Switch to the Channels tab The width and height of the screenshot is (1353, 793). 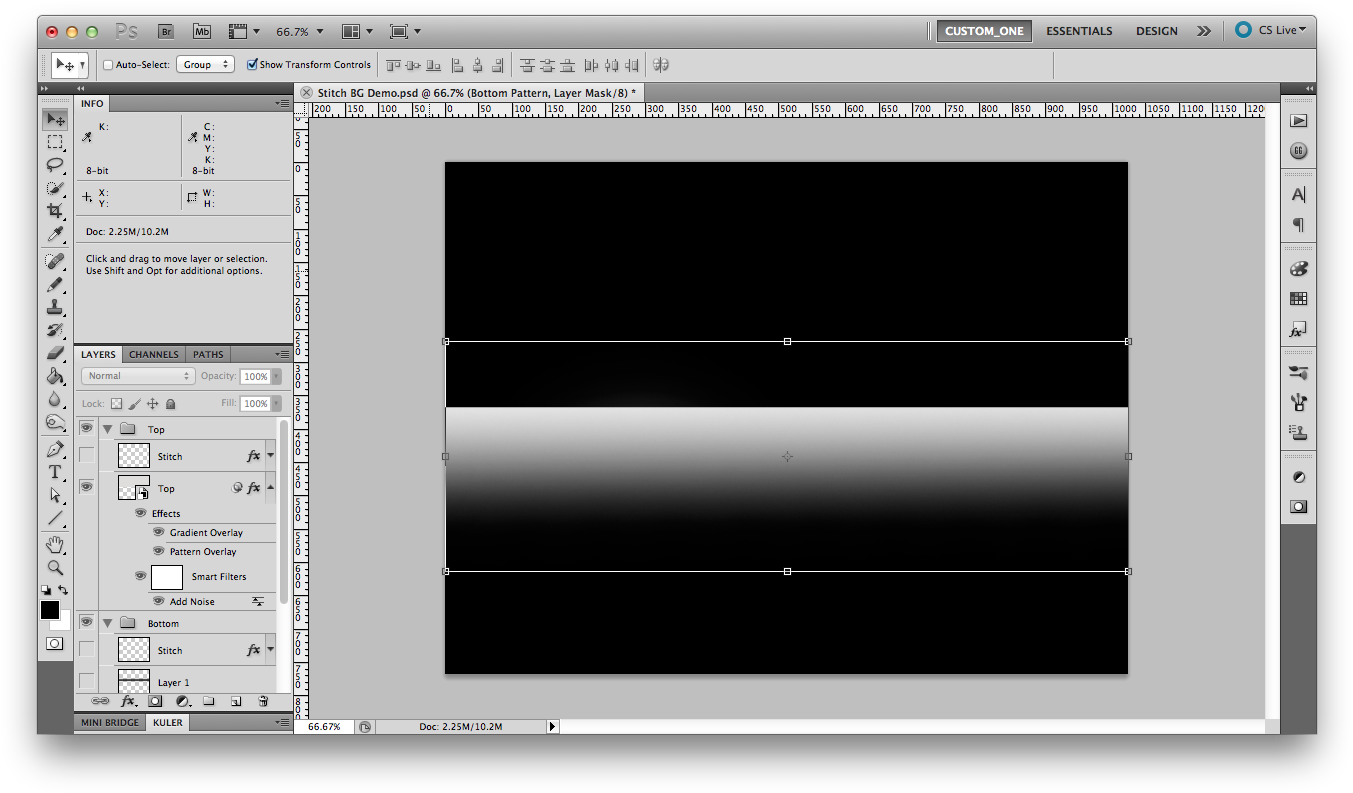[x=153, y=354]
